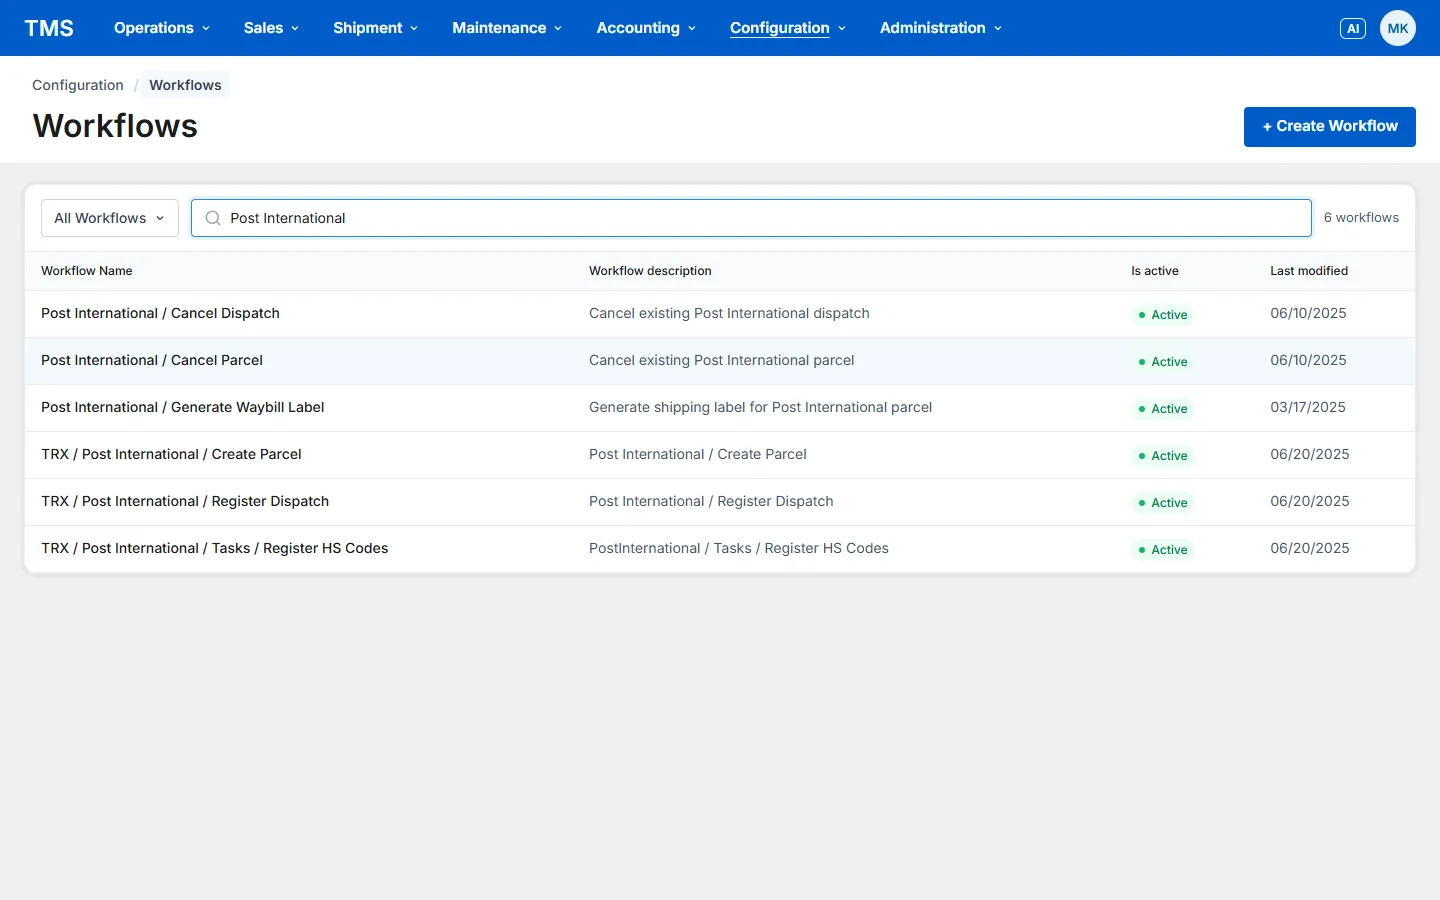Click the search magnifier icon

[213, 218]
